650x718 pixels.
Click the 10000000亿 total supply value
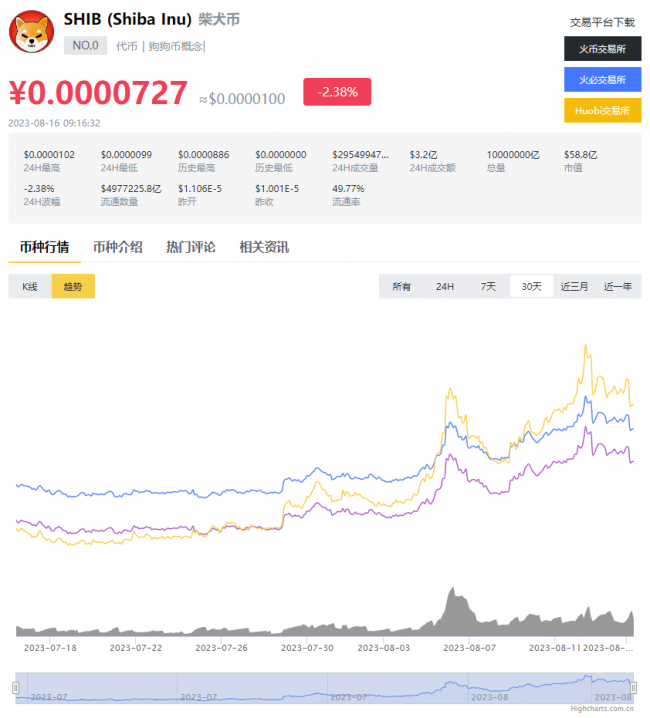click(513, 155)
